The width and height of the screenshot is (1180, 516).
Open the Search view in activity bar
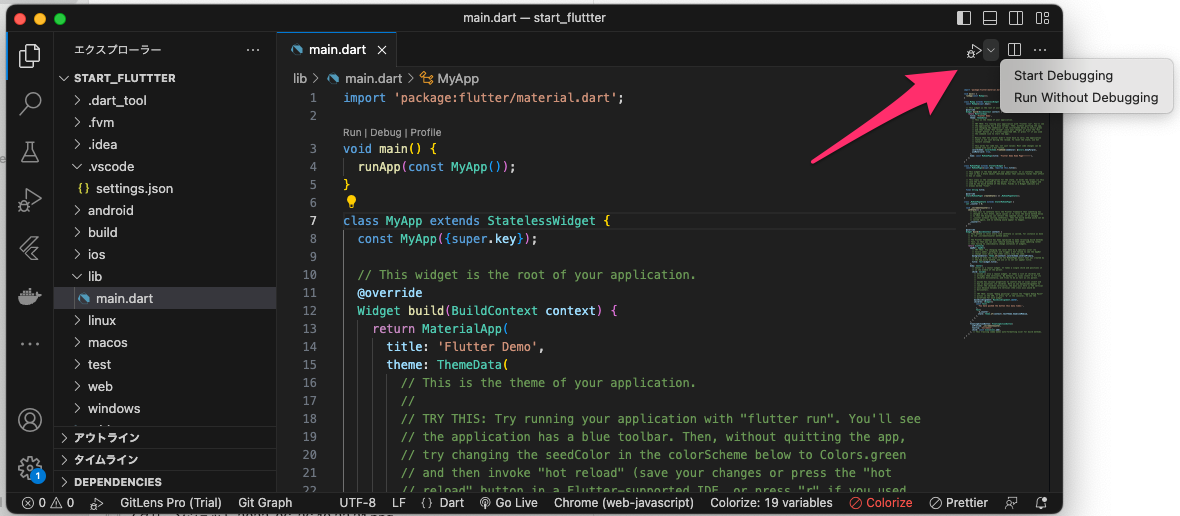(29, 103)
